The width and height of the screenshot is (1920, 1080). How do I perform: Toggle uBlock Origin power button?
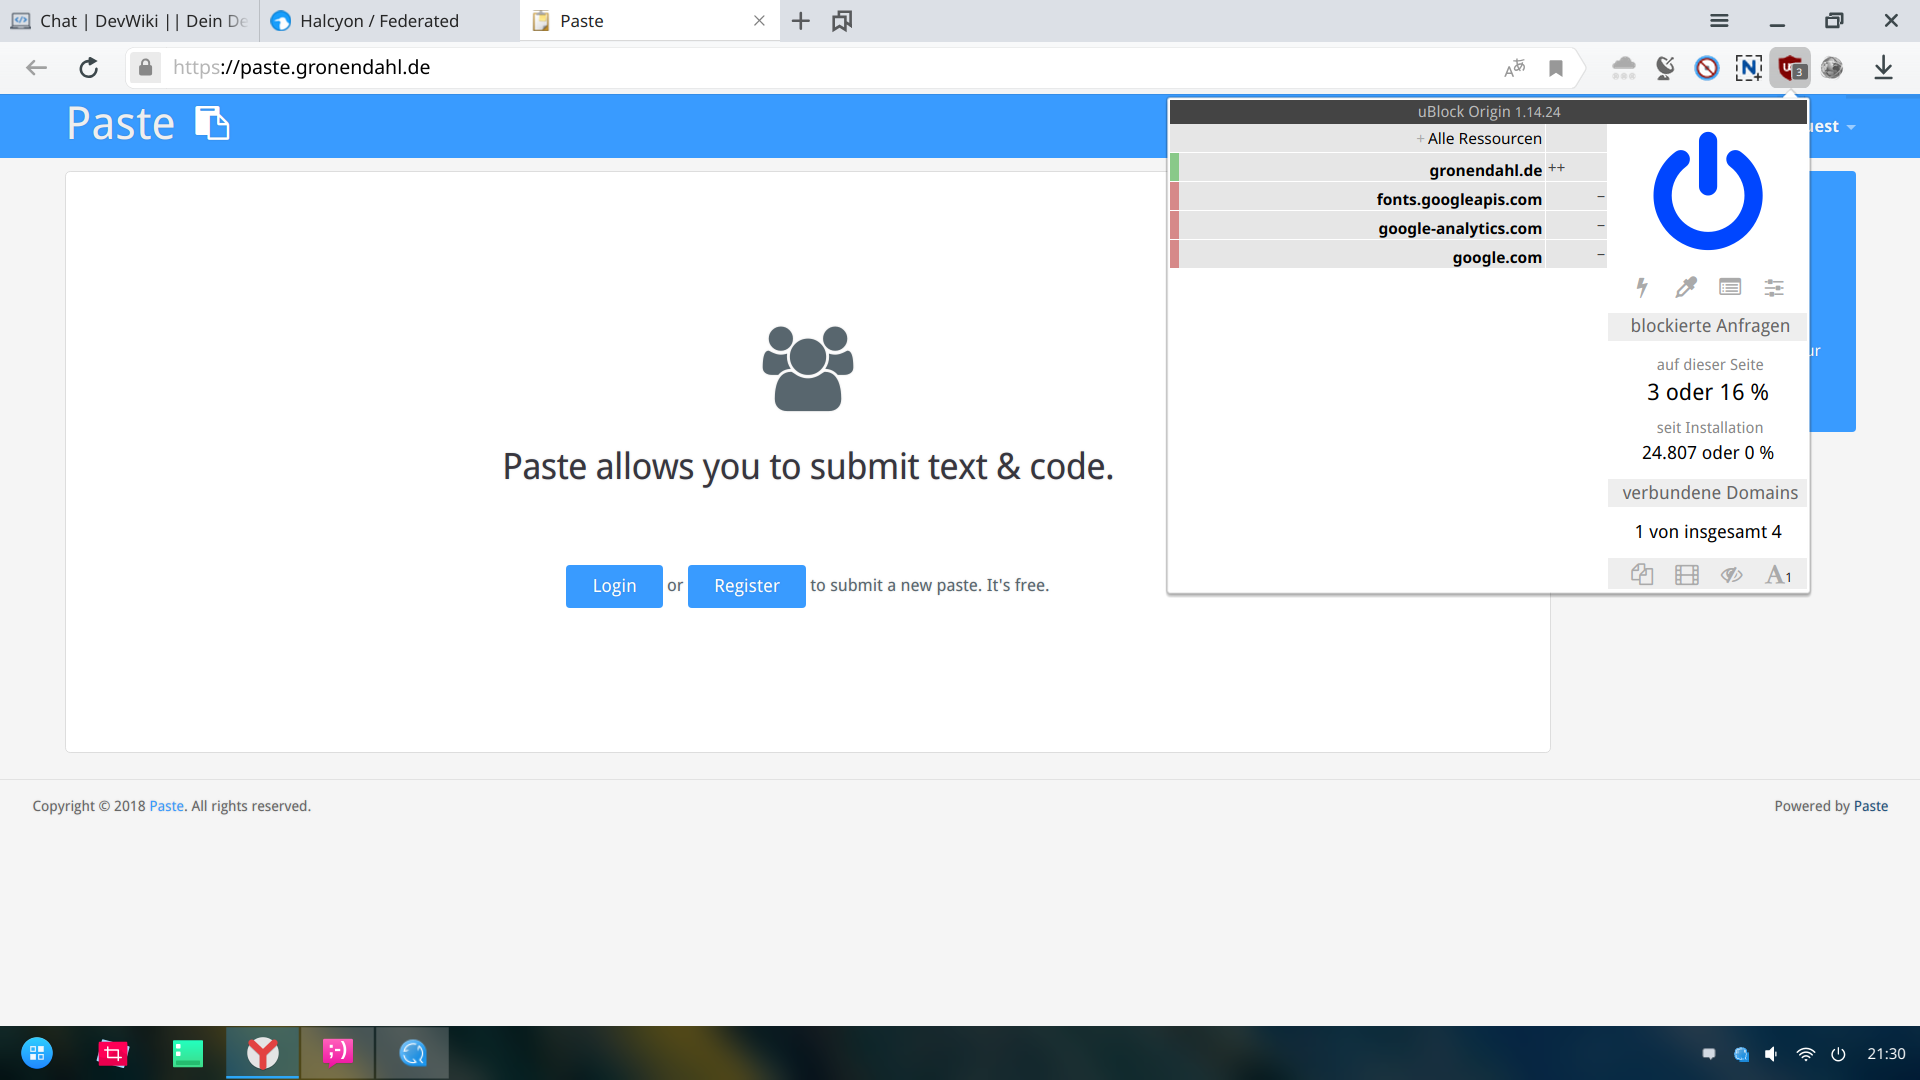coord(1707,192)
